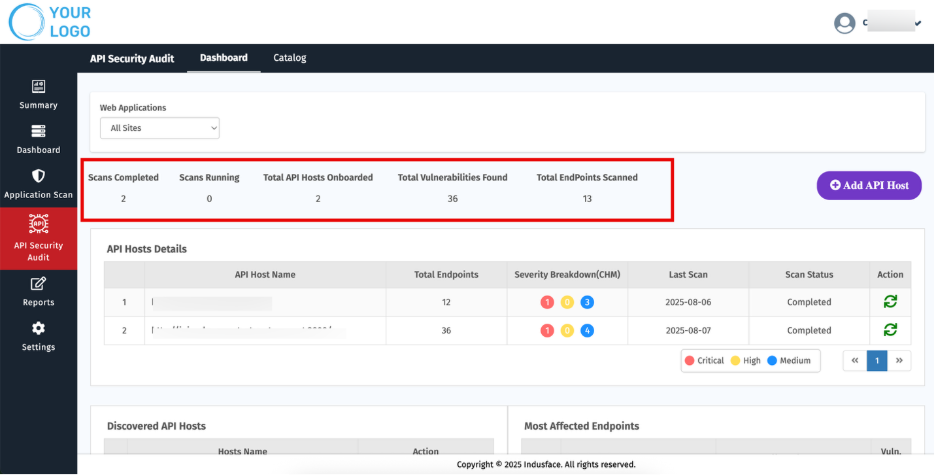Rescan host in row 2 with refresh icon
The width and height of the screenshot is (936, 475).
[x=890, y=329]
